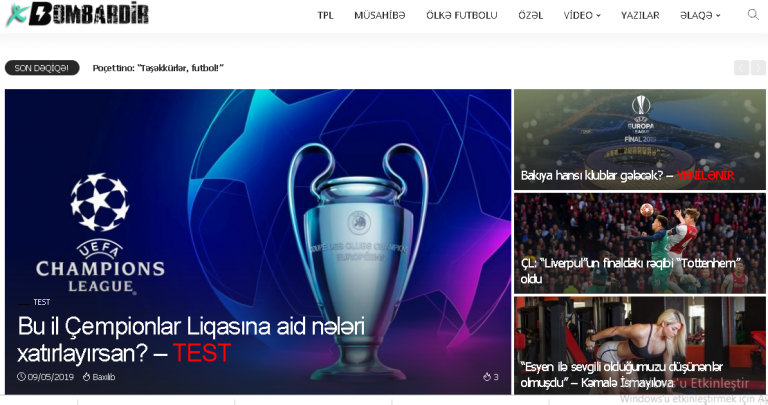768x405 pixels.
Task: Open the ÖZƏL menu item
Action: 530,15
